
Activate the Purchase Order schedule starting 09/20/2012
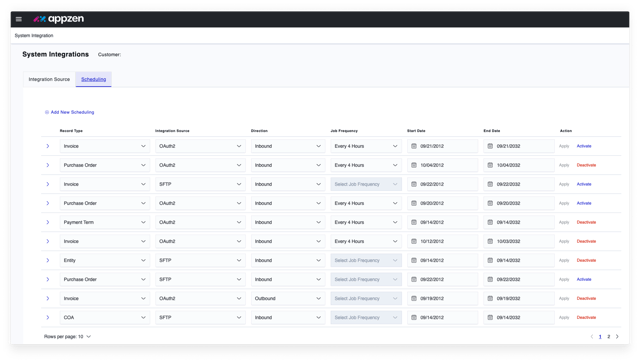tap(584, 203)
